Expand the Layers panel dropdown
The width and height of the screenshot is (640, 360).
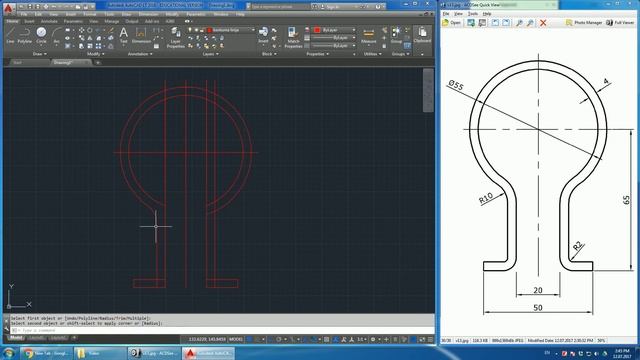(x=210, y=54)
